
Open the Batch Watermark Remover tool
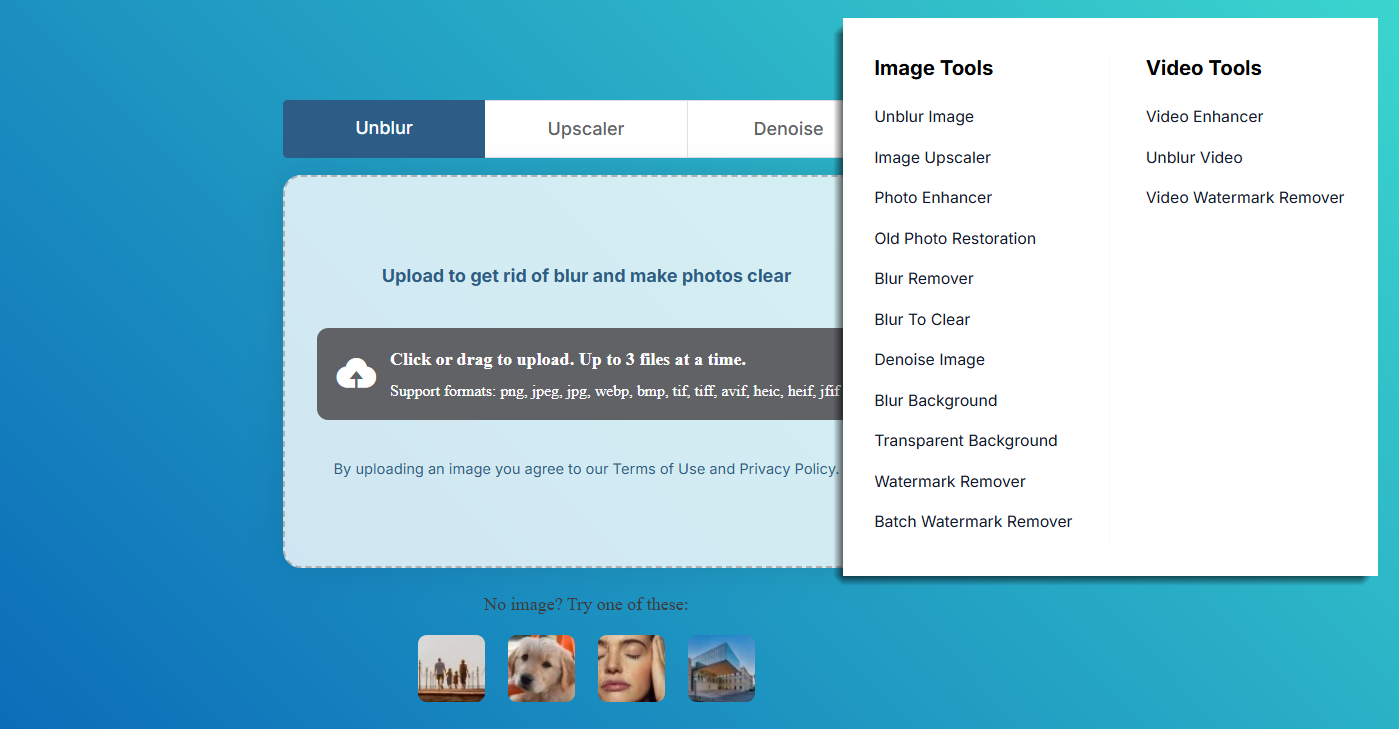(x=972, y=521)
